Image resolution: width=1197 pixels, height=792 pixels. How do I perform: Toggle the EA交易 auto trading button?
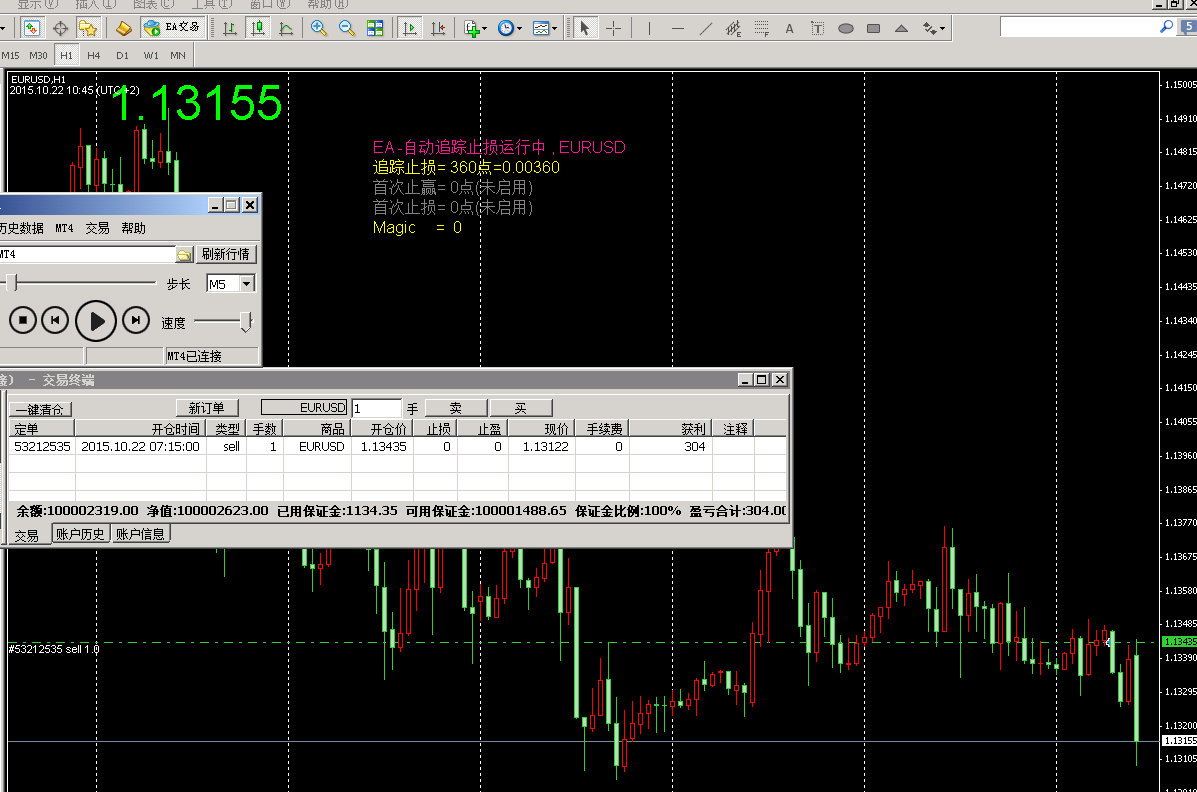click(172, 28)
